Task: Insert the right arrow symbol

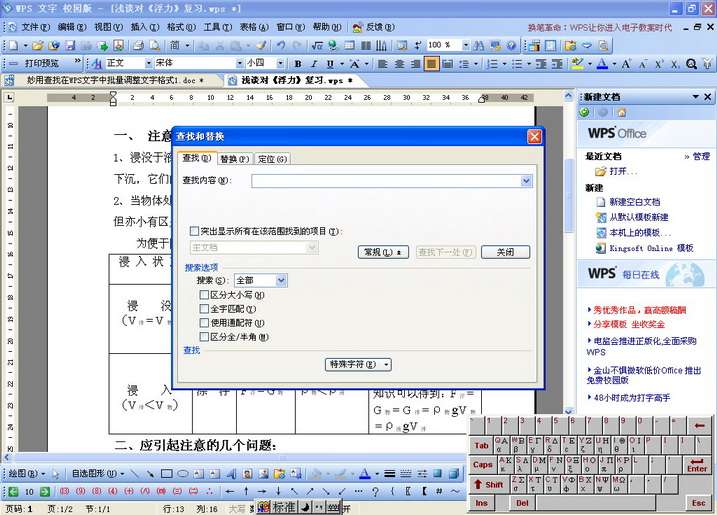Action: click(262, 492)
